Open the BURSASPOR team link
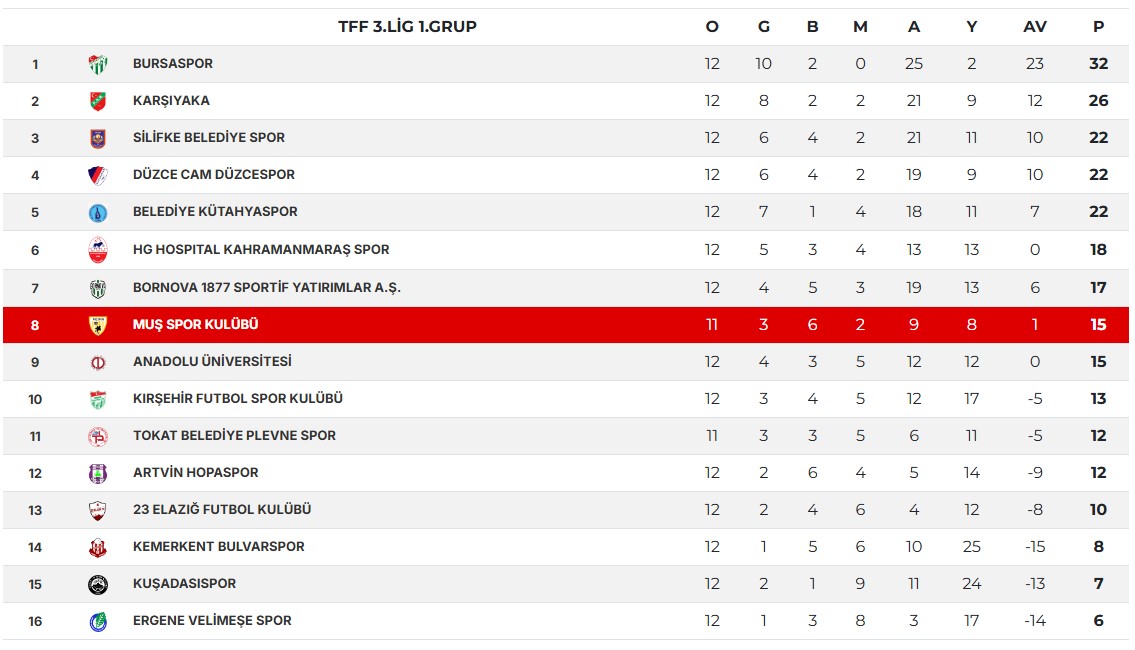The height and width of the screenshot is (650, 1135). 173,64
